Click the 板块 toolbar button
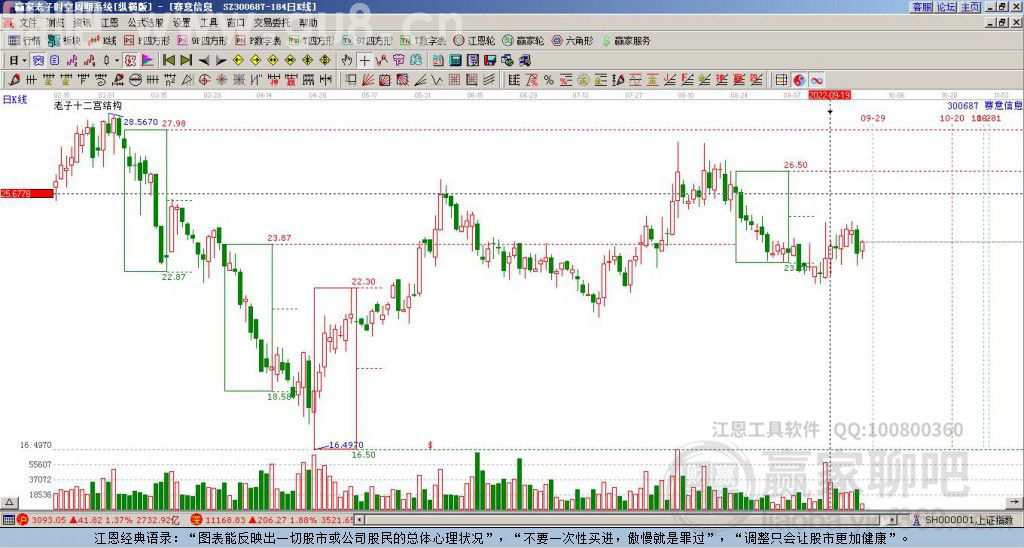1024x548 pixels. pos(65,40)
